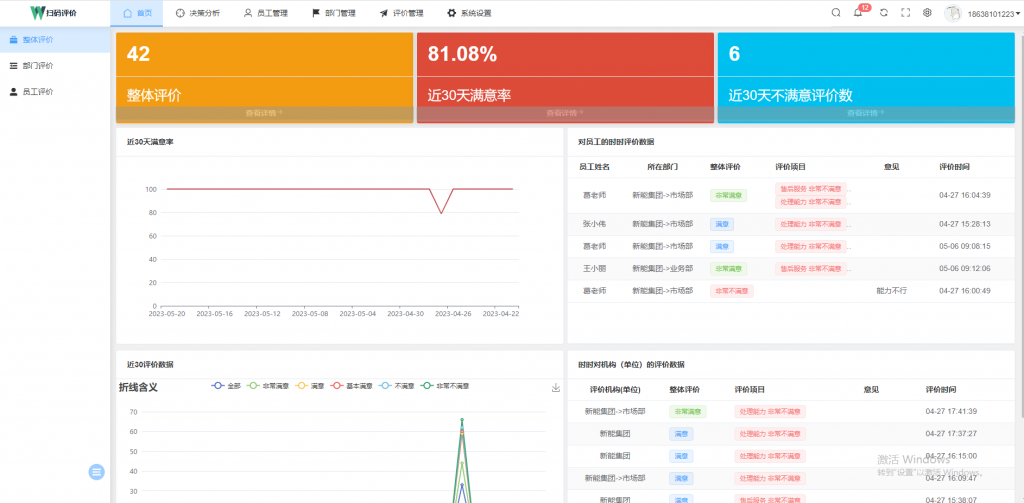
Task: Click the round floating menu button
Action: click(x=97, y=472)
